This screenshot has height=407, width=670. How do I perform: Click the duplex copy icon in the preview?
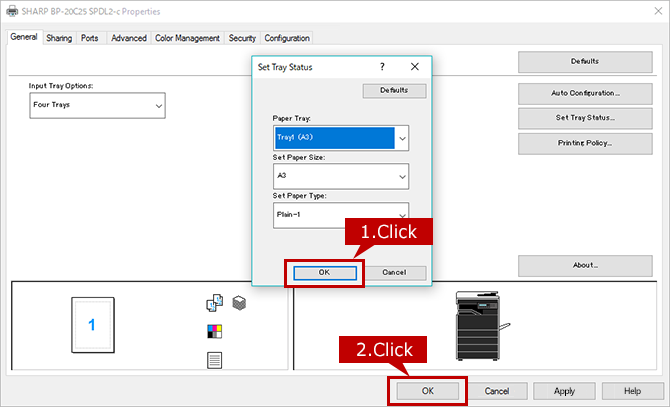pyautogui.click(x=215, y=303)
